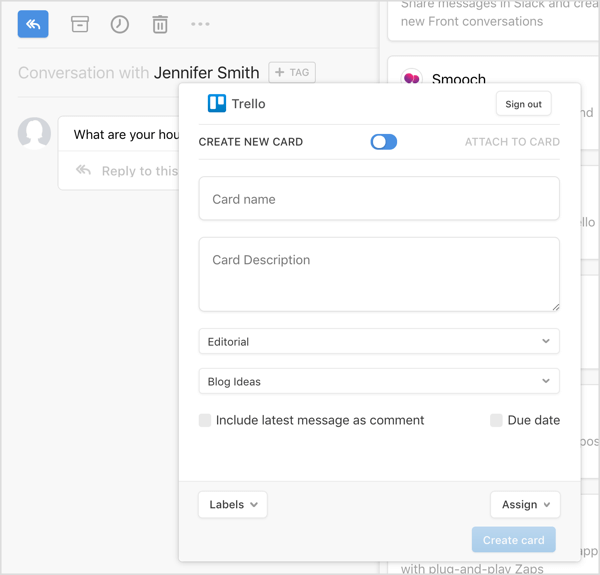Check Include latest message as comment

(205, 420)
